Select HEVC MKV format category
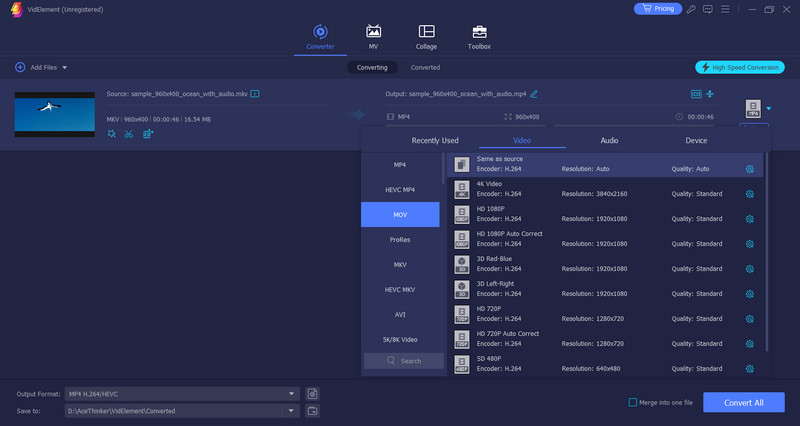Viewport: 800px width, 426px height. pos(400,290)
